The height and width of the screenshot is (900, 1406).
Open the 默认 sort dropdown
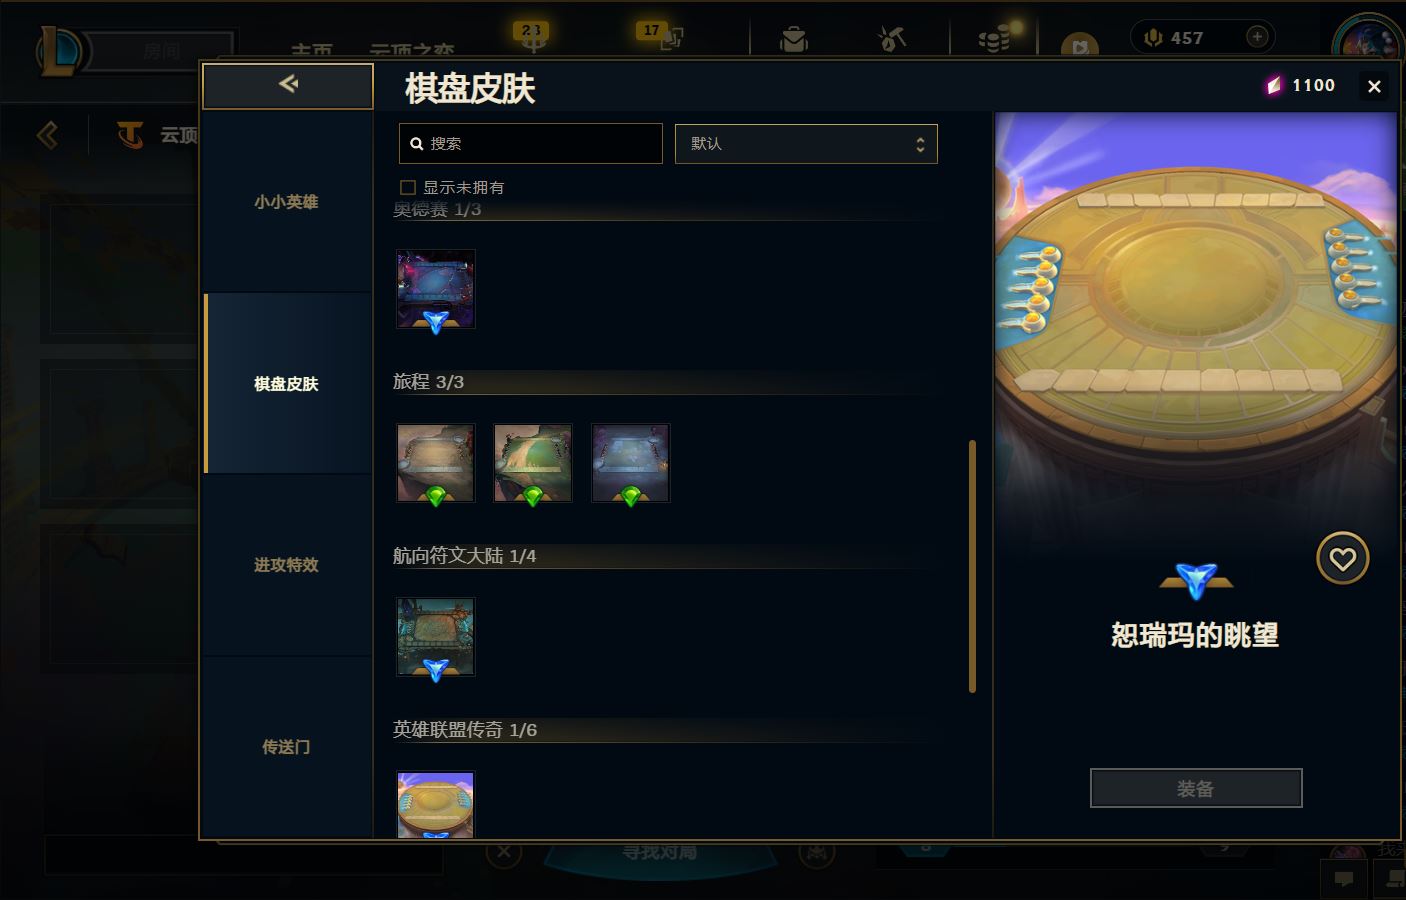(x=806, y=144)
